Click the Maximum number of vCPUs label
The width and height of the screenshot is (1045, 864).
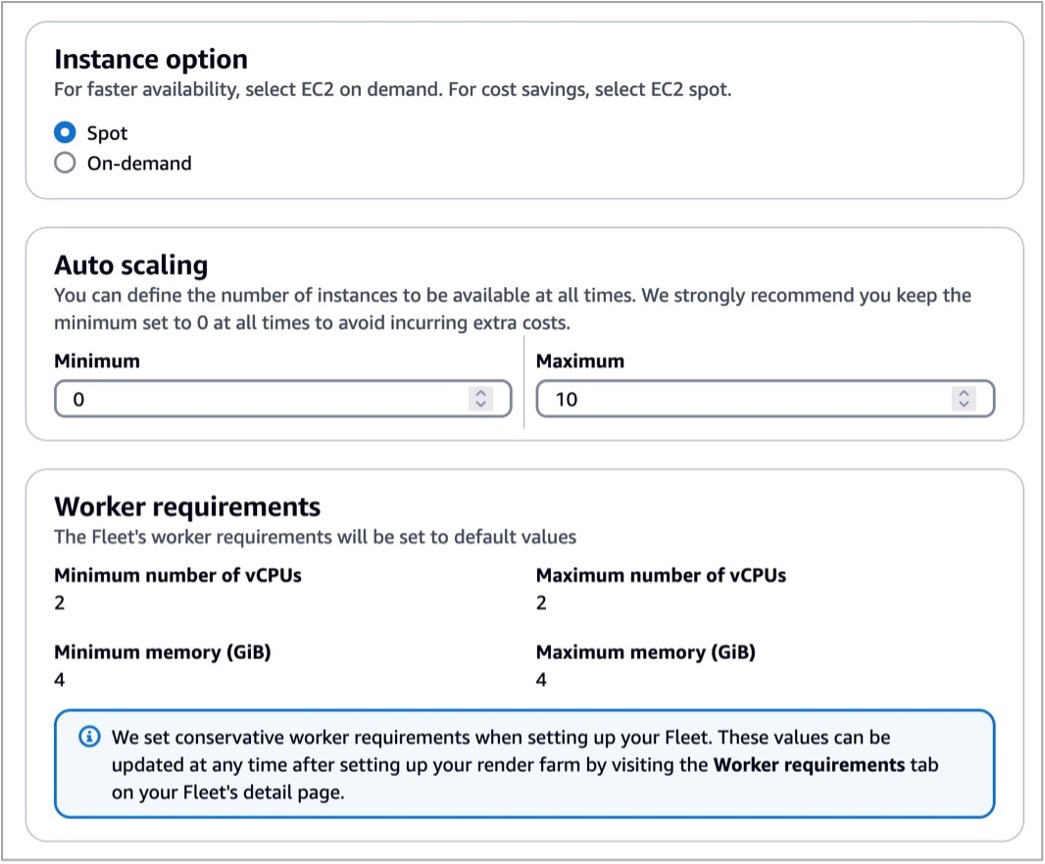[x=661, y=575]
